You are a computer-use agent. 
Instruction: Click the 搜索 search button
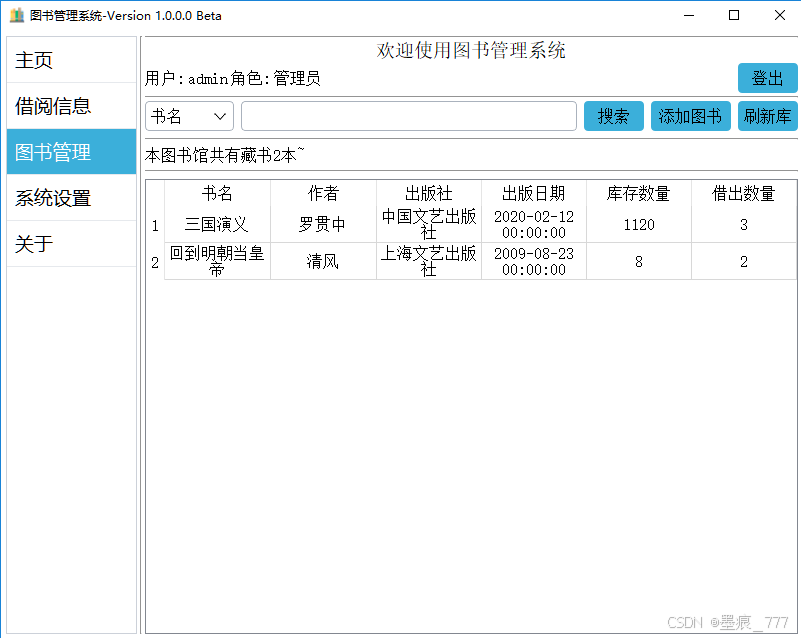(x=614, y=116)
